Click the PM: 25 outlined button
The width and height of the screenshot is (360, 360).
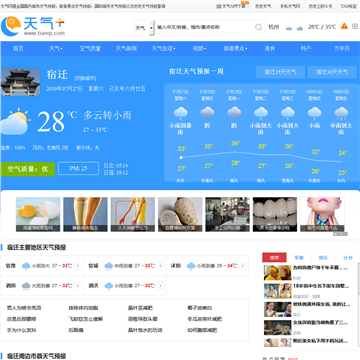(x=78, y=168)
